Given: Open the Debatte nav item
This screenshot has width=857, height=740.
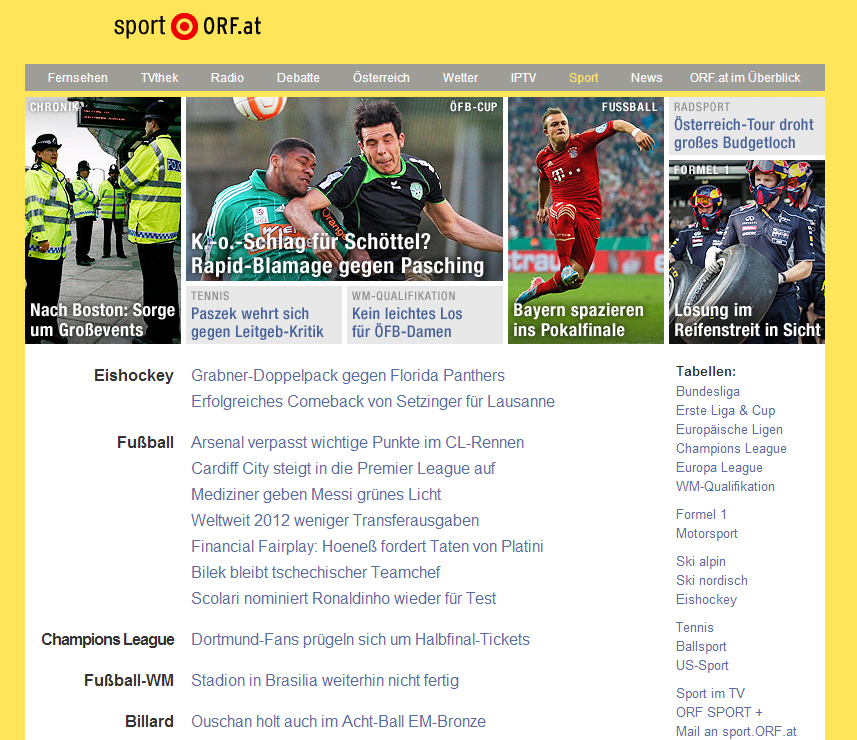Looking at the screenshot, I should click(x=298, y=78).
